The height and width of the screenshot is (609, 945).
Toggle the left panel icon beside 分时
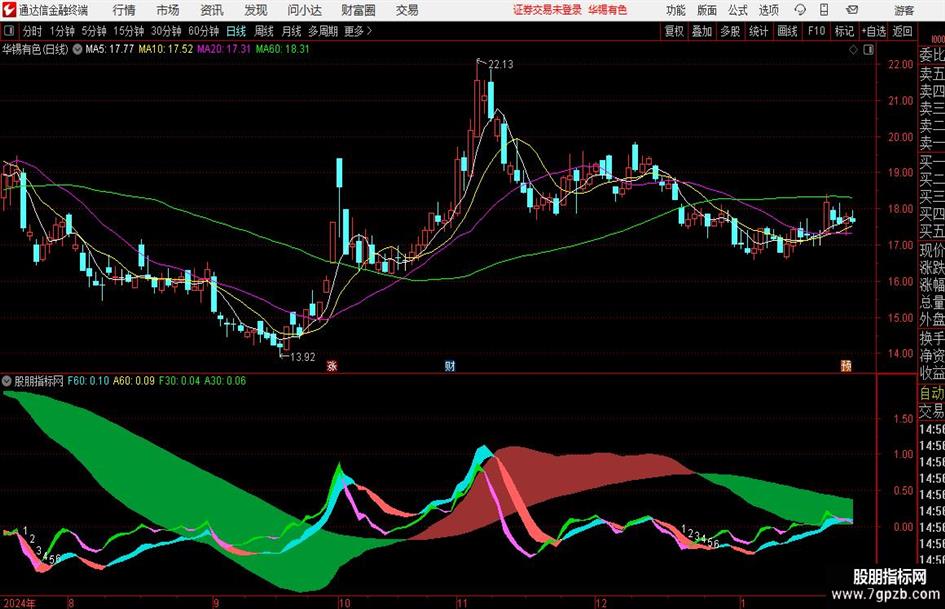[9, 31]
